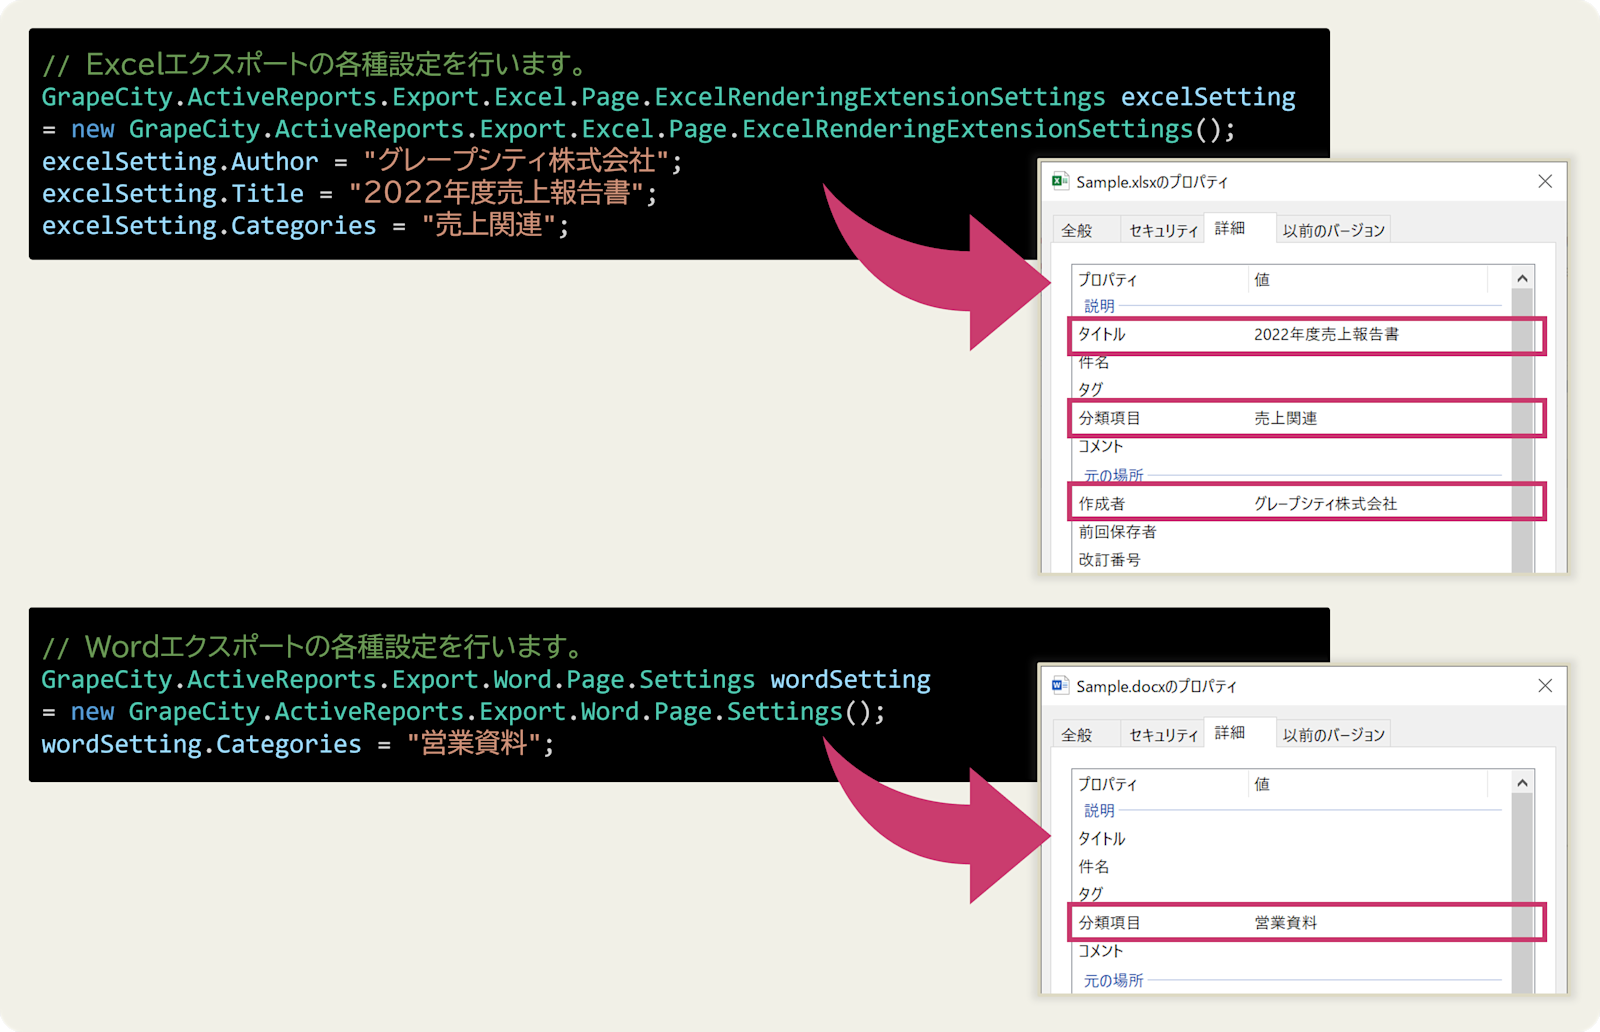Viewport: 1600px width, 1032px height.
Task: Click the コメント row in Sample.docx properties
Action: 1292,950
